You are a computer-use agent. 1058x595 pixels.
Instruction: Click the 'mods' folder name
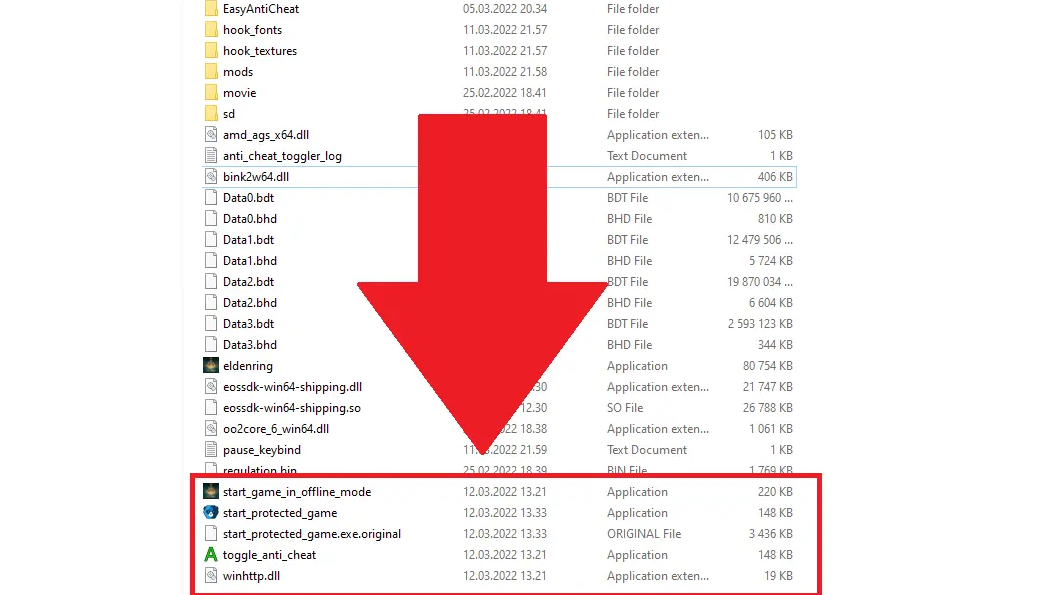pos(238,72)
